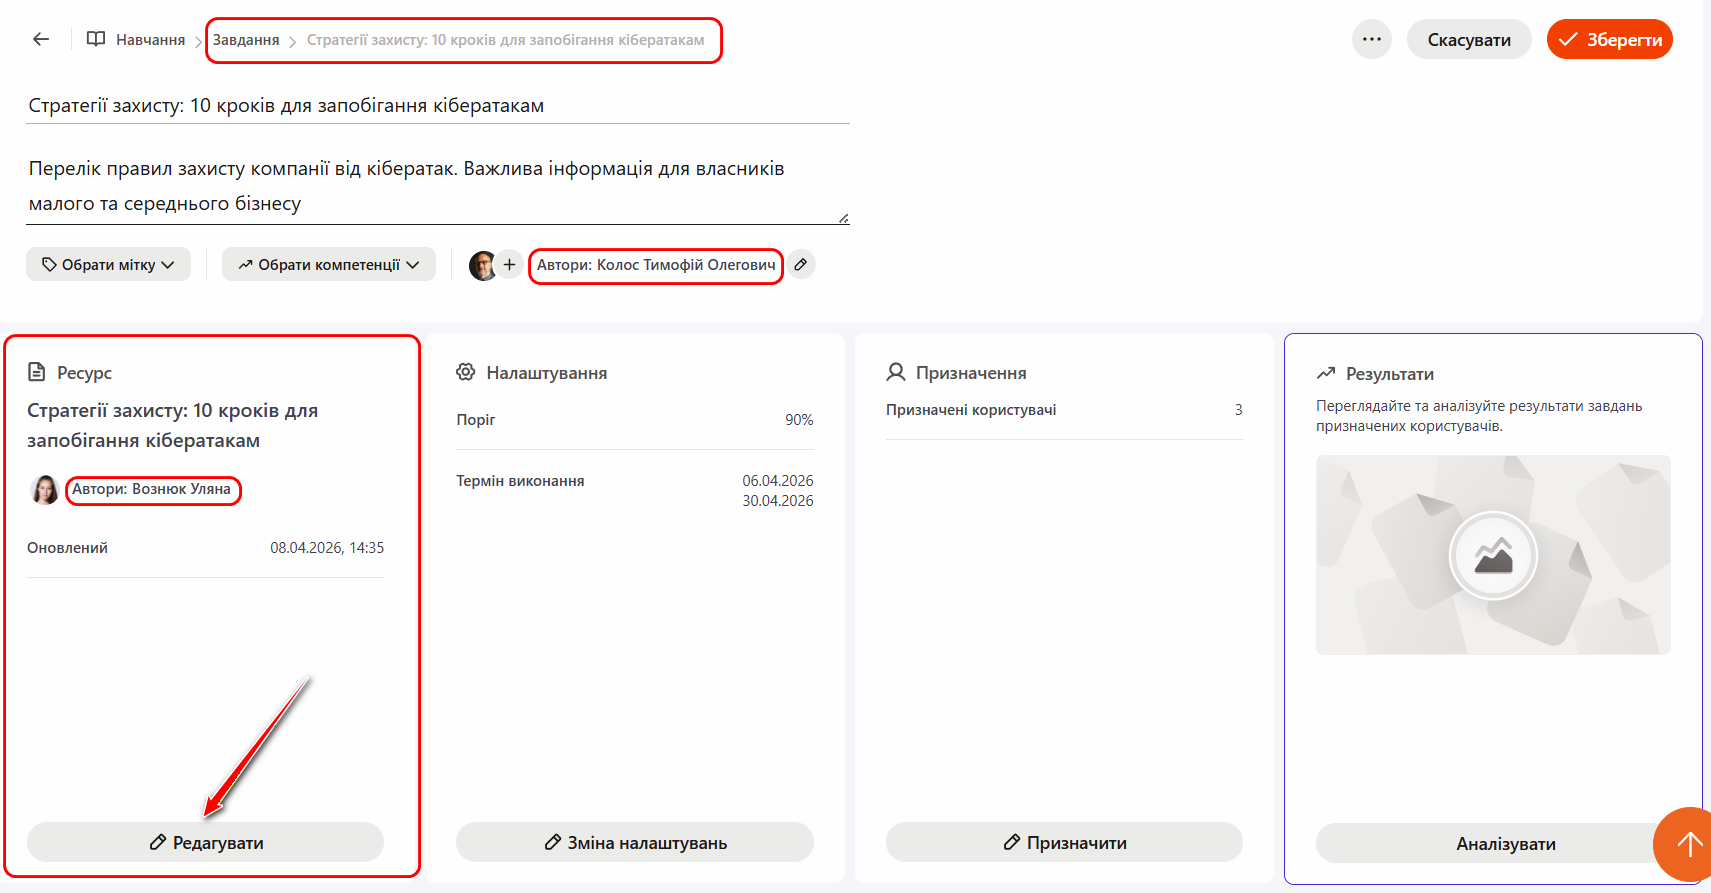Open the three-dots more options menu
Screen dimensions: 1711x893
[x=1371, y=40]
